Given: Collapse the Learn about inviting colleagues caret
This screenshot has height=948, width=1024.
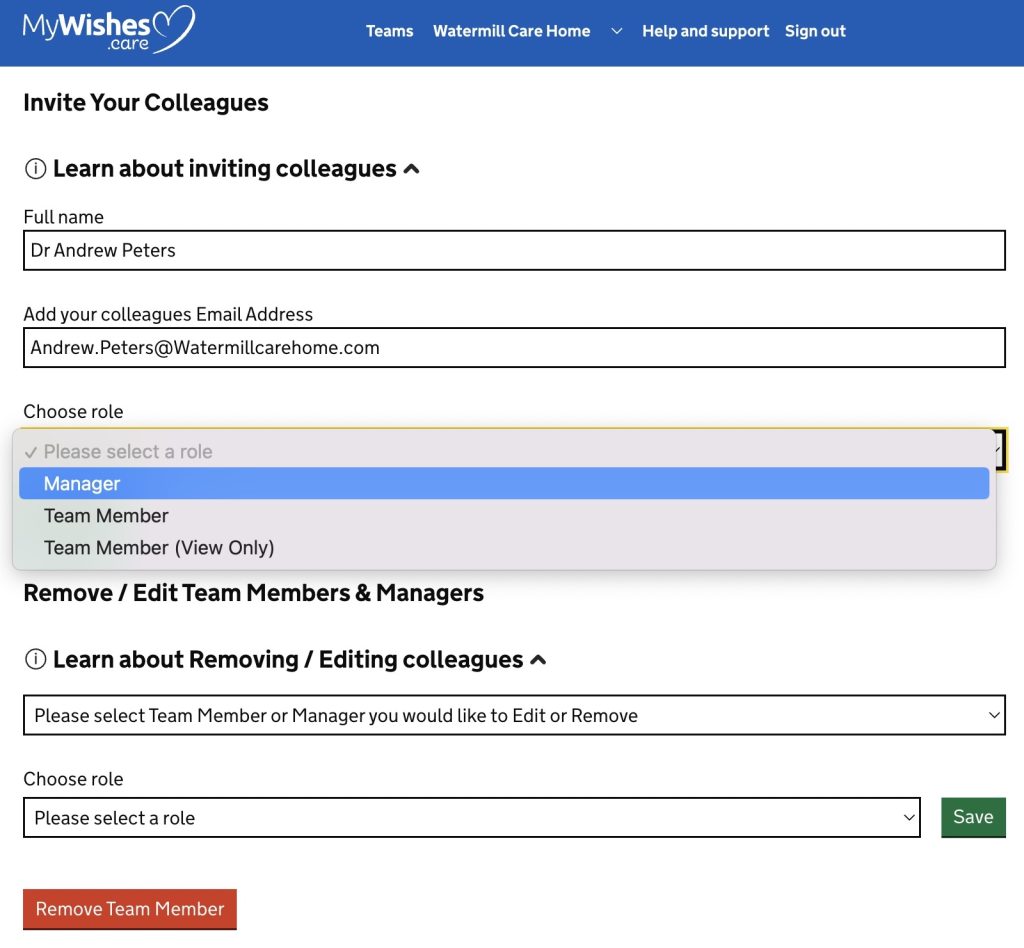Looking at the screenshot, I should [411, 169].
